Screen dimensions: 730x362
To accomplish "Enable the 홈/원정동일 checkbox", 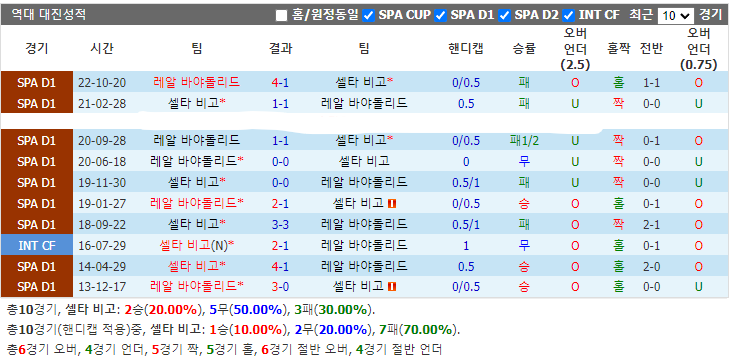I will click(x=281, y=15).
